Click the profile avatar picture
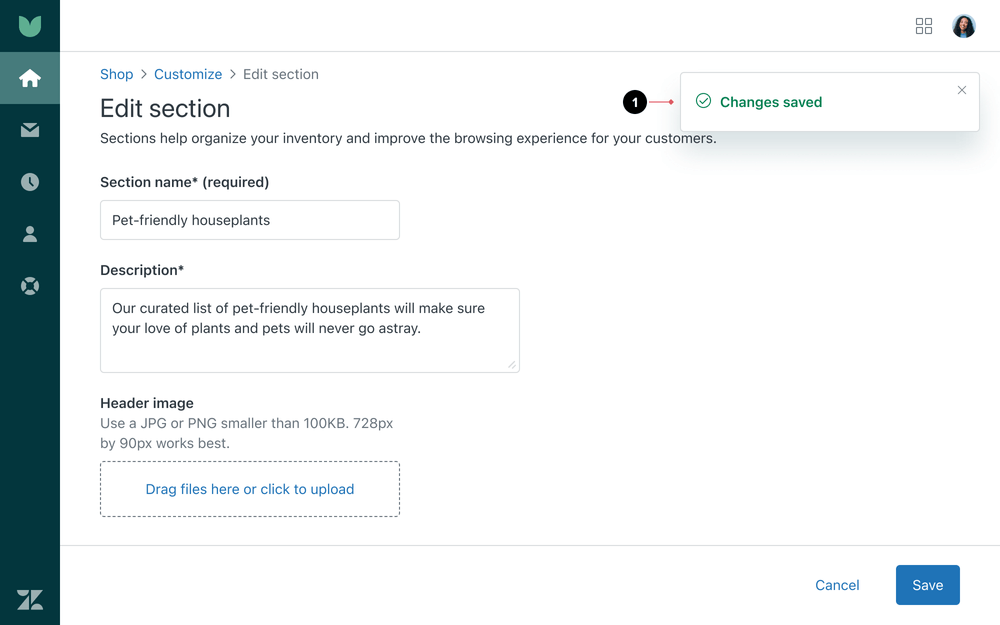Viewport: 1000px width, 625px height. coord(963,26)
